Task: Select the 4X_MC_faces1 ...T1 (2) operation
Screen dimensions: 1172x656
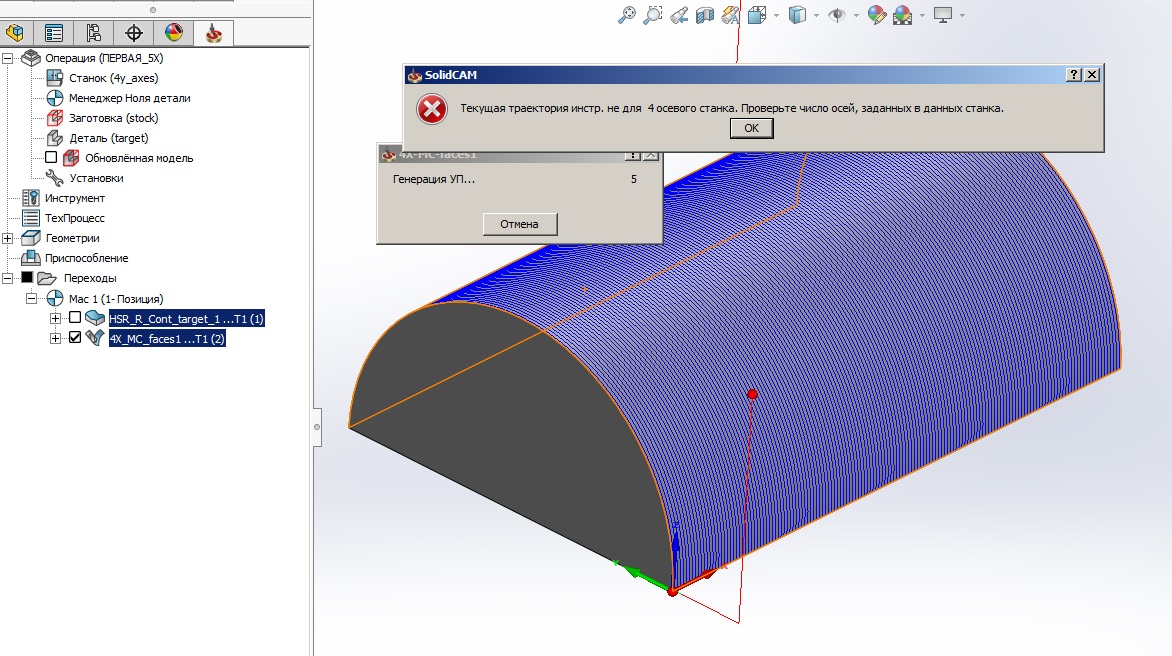Action: pyautogui.click(x=167, y=339)
